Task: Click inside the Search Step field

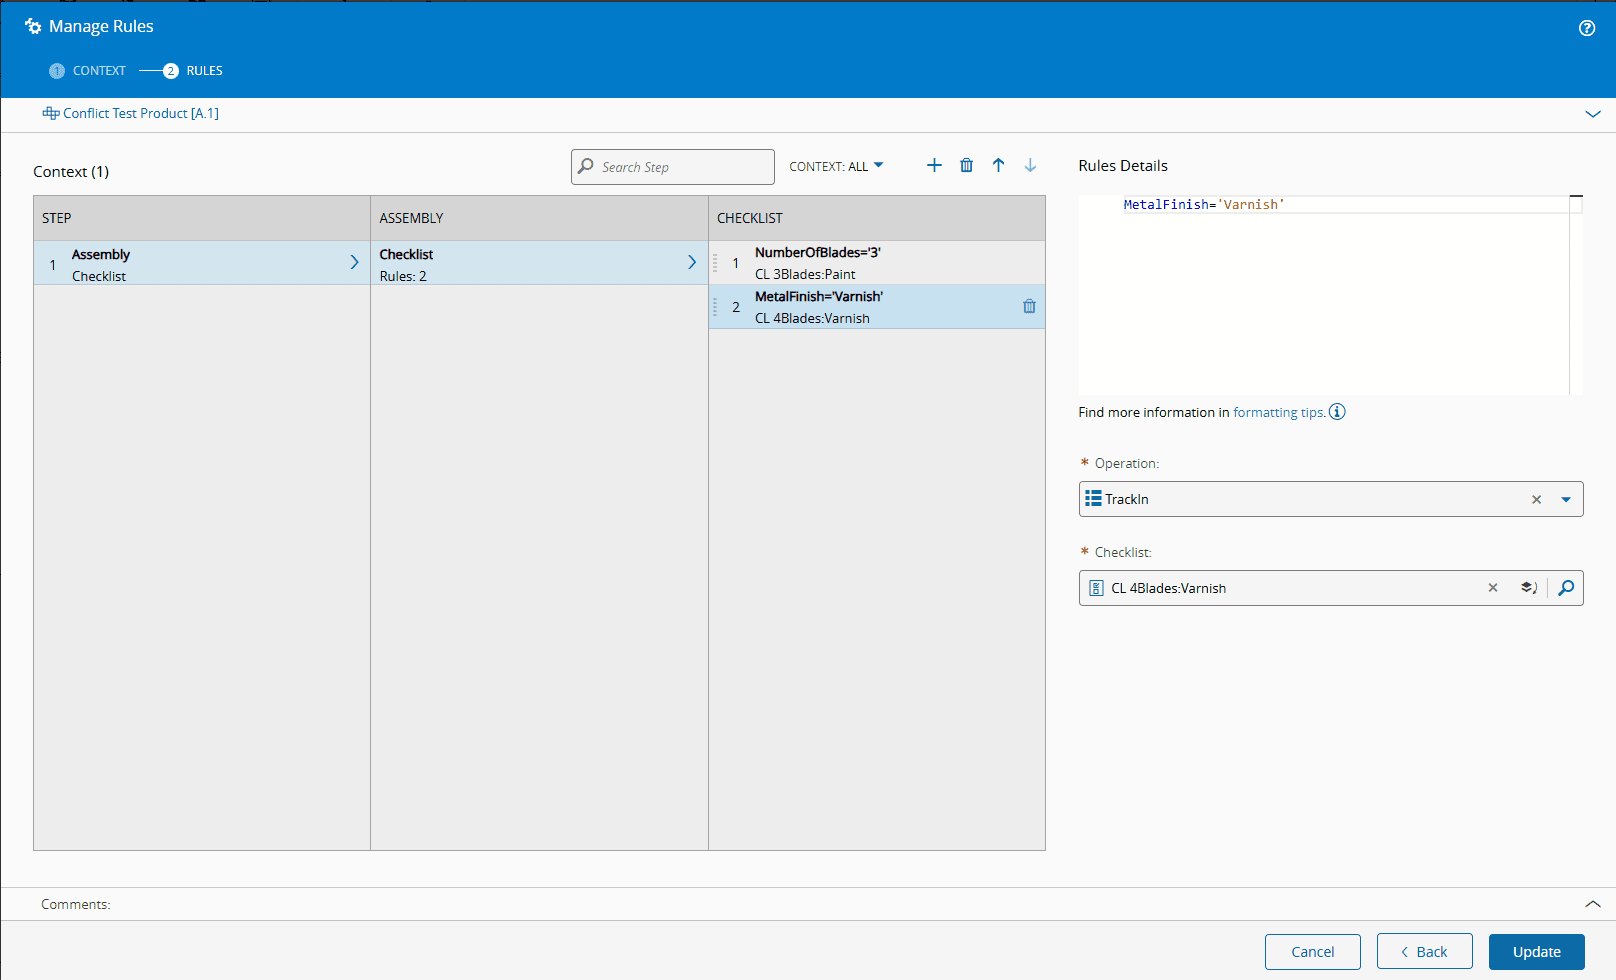Action: (x=672, y=166)
